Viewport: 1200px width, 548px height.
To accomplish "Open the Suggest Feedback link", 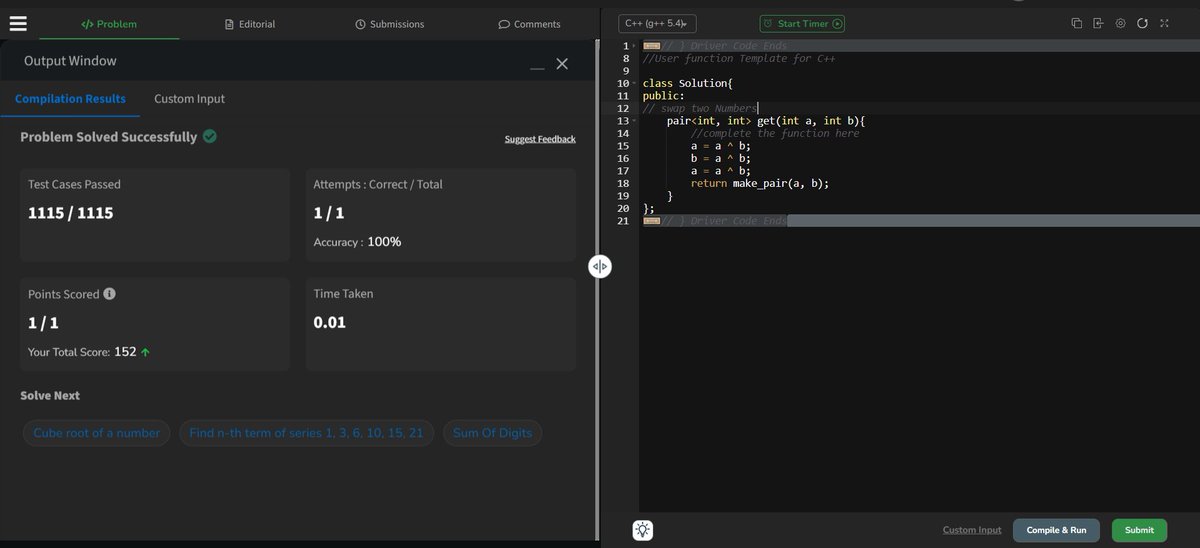I will point(540,139).
